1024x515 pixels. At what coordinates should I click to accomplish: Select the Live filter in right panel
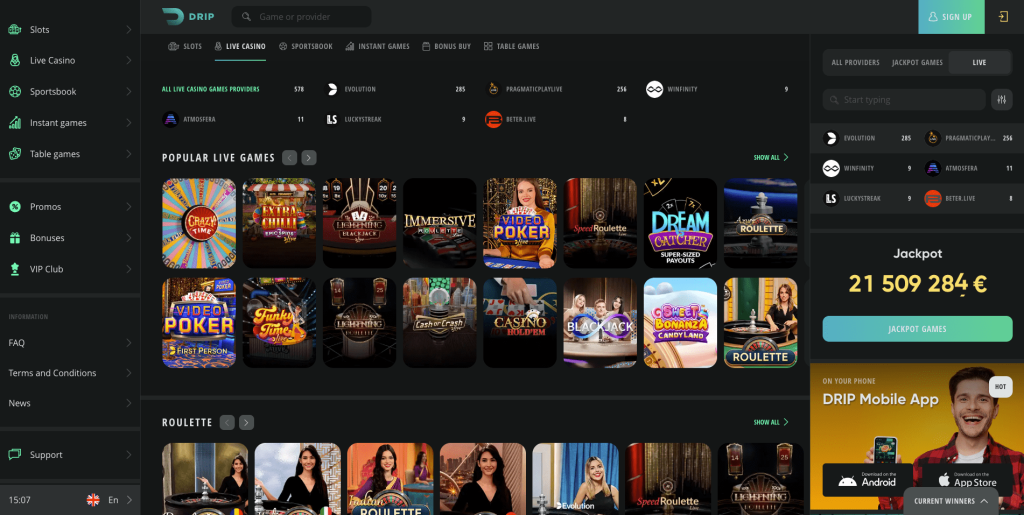[979, 62]
